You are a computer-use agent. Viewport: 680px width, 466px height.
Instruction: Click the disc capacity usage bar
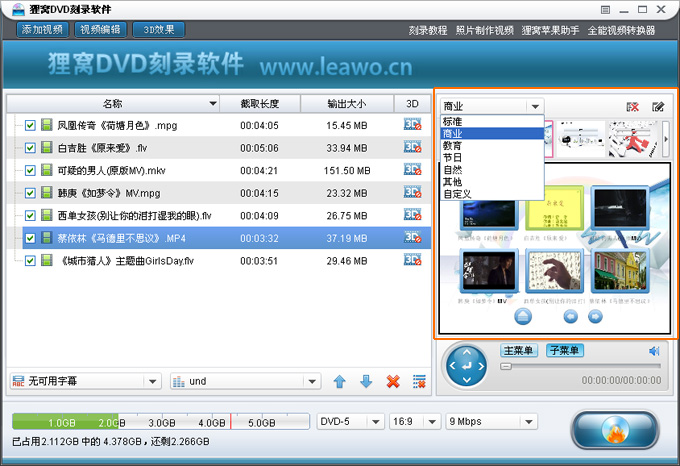point(161,421)
